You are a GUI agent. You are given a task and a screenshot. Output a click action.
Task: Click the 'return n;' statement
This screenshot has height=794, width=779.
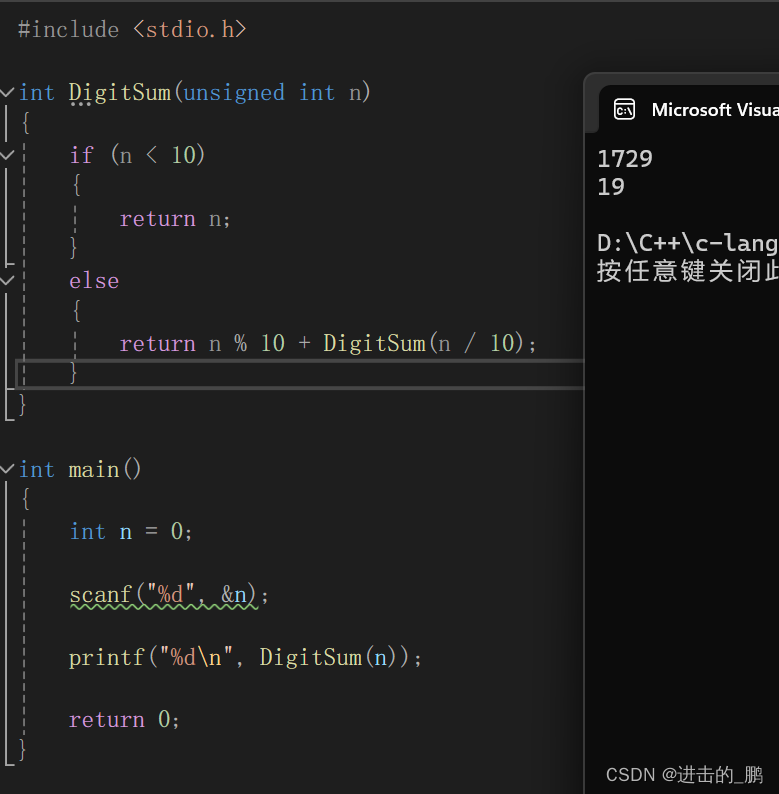pos(175,219)
